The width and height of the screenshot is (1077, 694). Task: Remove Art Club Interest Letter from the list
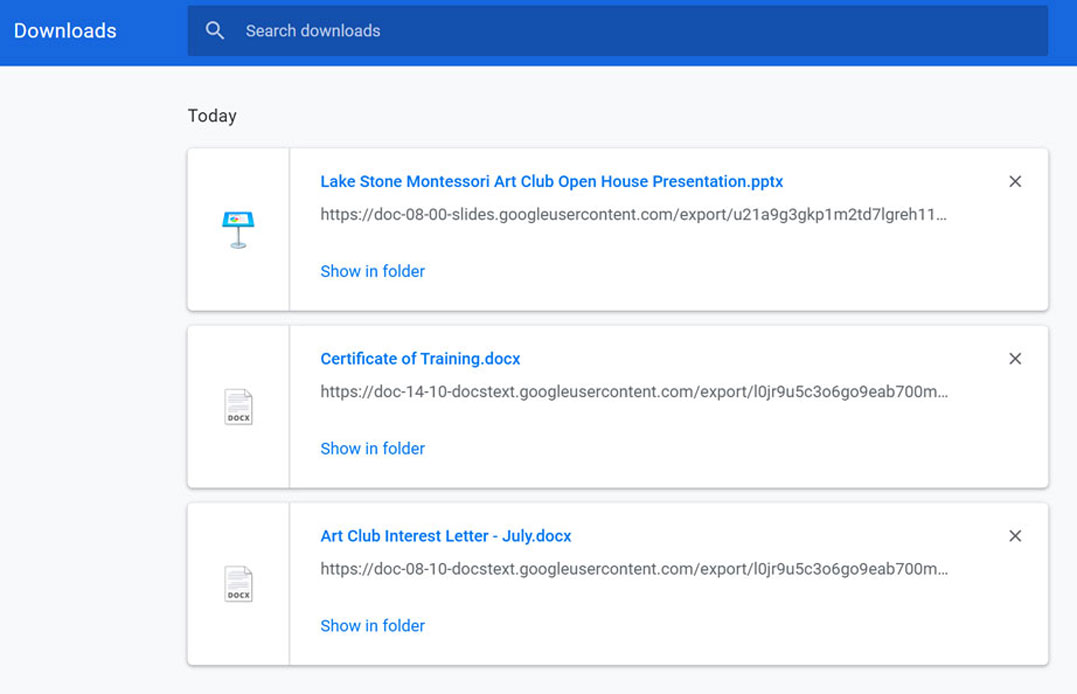pos(1015,535)
